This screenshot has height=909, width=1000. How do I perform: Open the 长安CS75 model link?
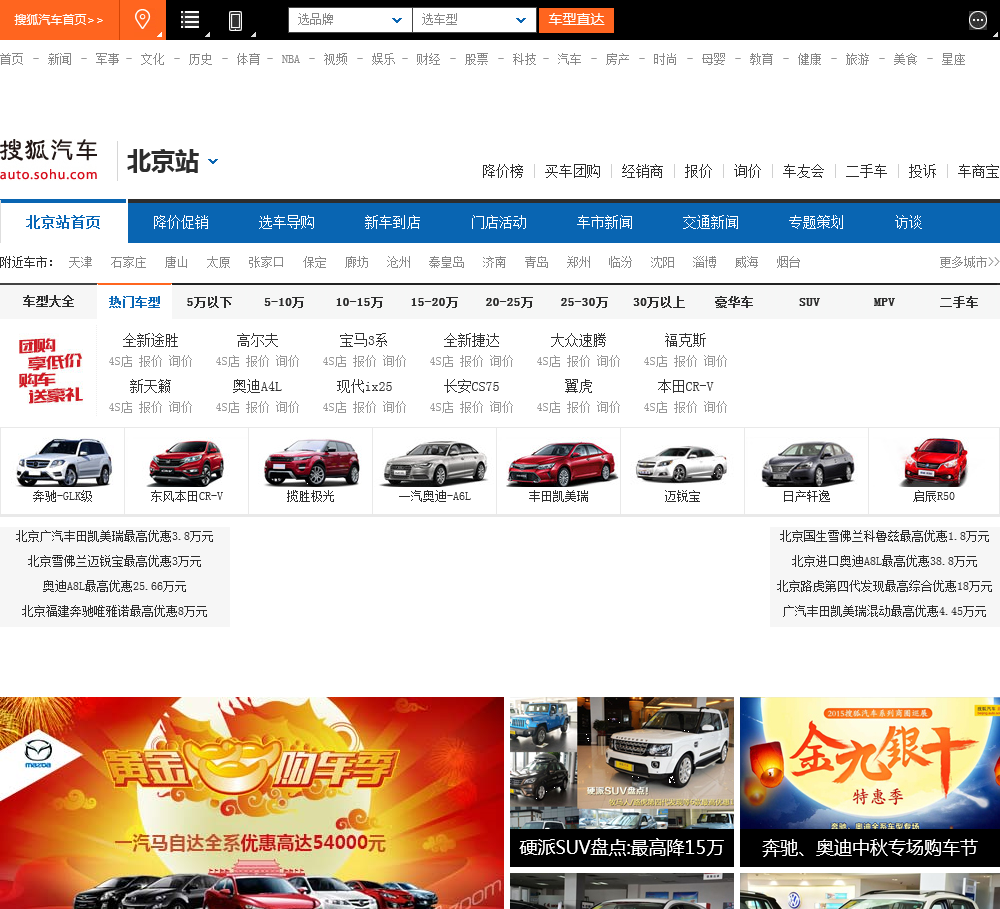pos(471,387)
